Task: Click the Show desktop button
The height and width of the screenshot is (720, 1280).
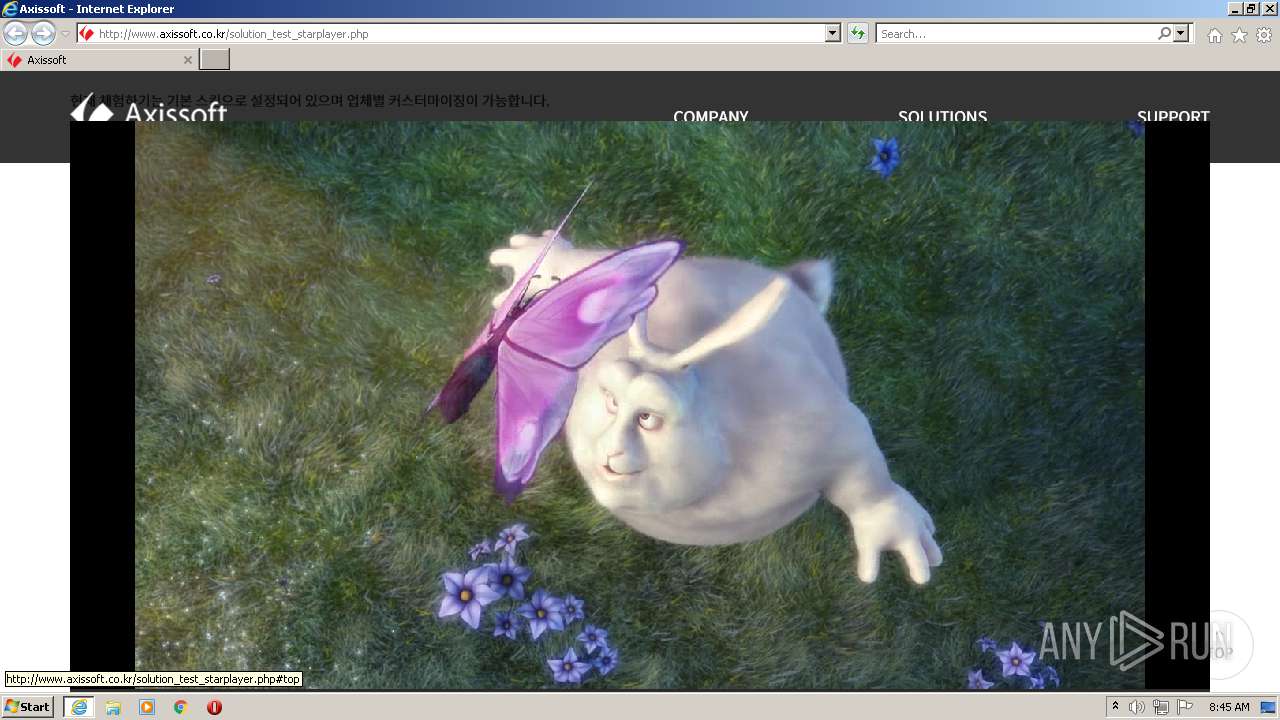Action: (1270, 707)
